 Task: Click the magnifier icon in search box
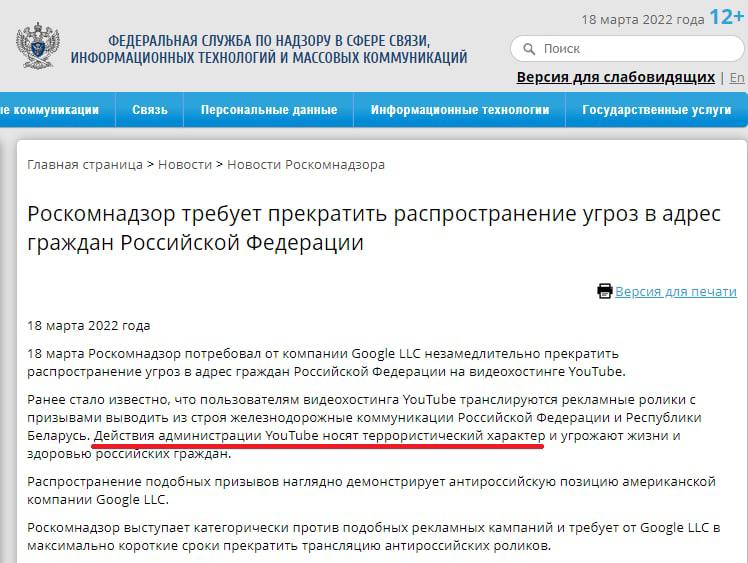(x=527, y=48)
